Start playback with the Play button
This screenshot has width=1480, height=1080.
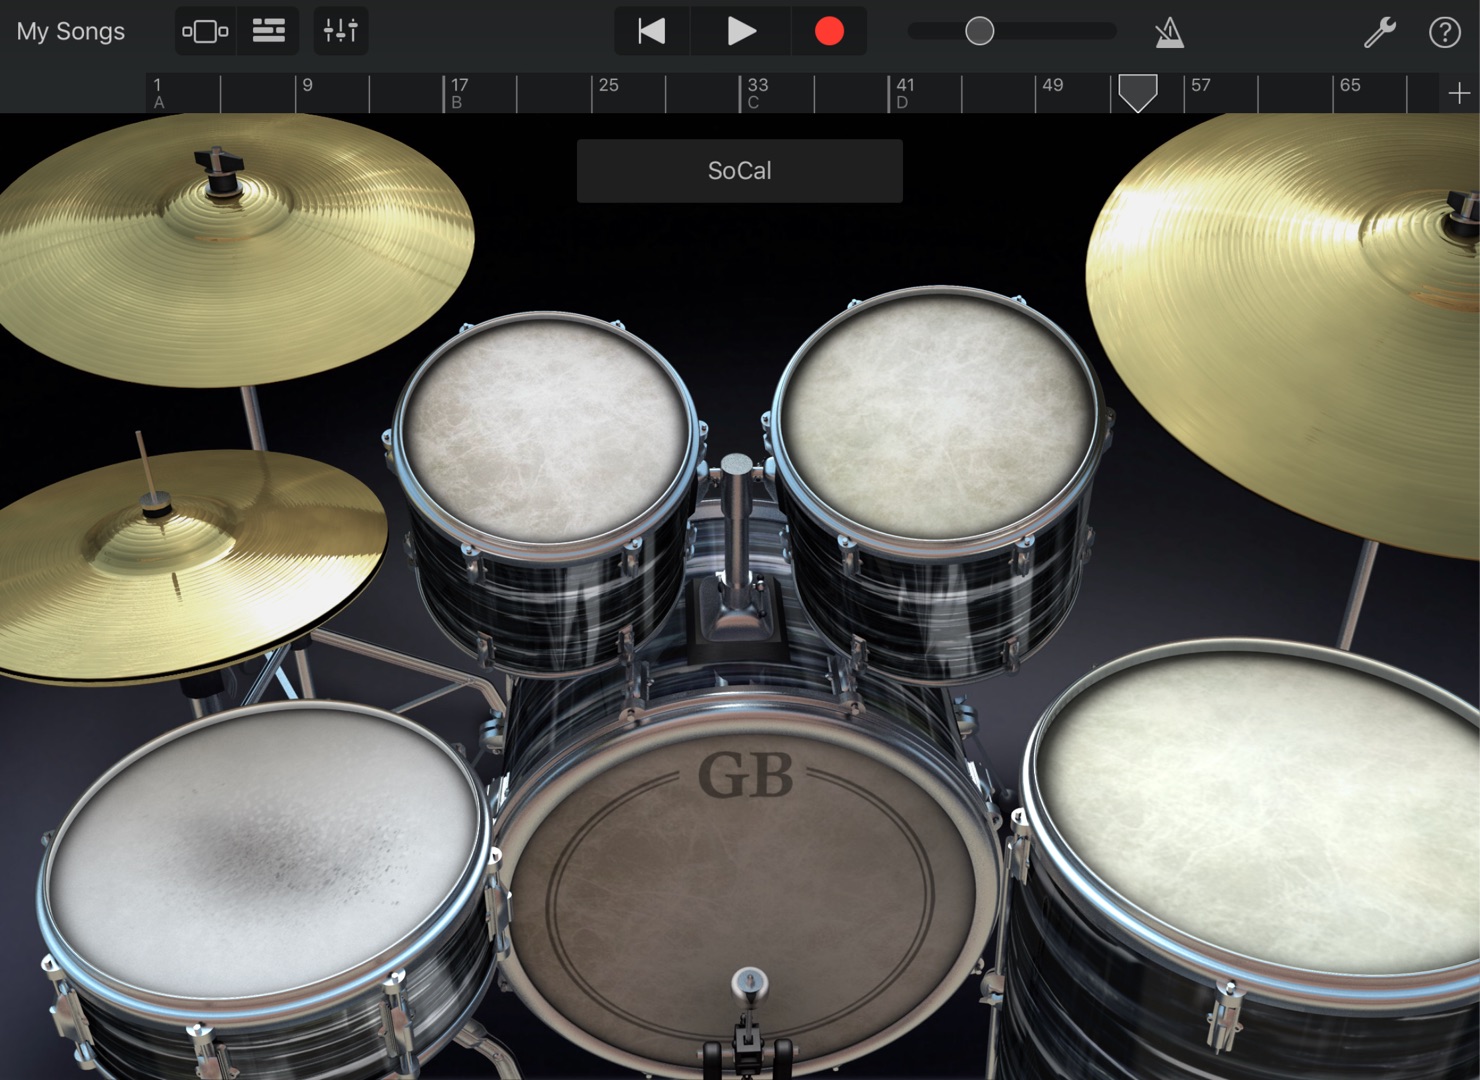pyautogui.click(x=741, y=31)
